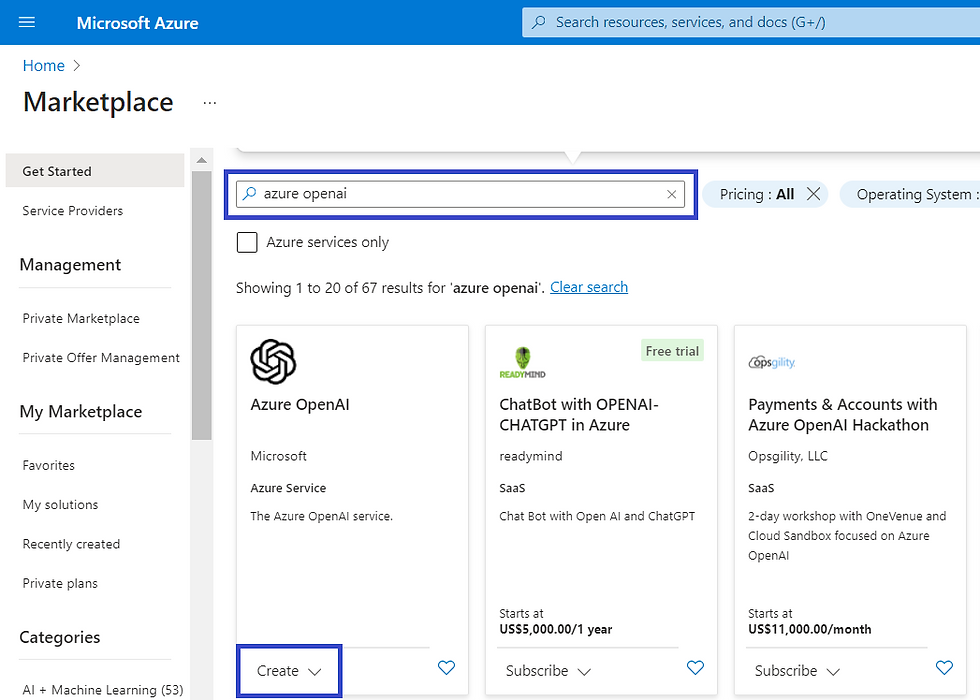Open the Marketplace more options ellipsis
980x700 pixels.
pyautogui.click(x=209, y=102)
